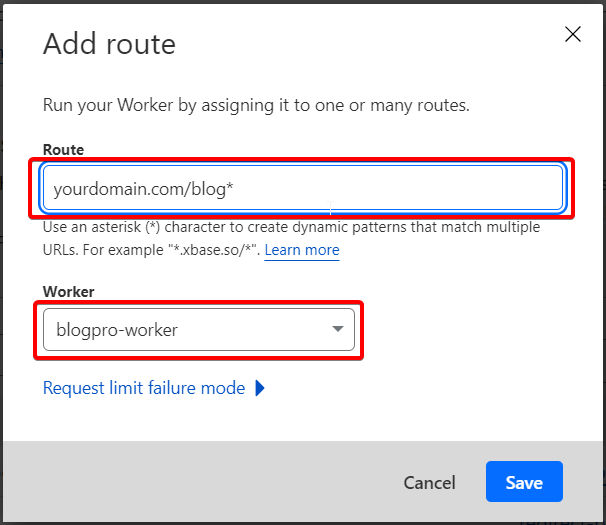Click the 'Run your Worker' description text
Screen dimensions: 606x525
(x=256, y=105)
